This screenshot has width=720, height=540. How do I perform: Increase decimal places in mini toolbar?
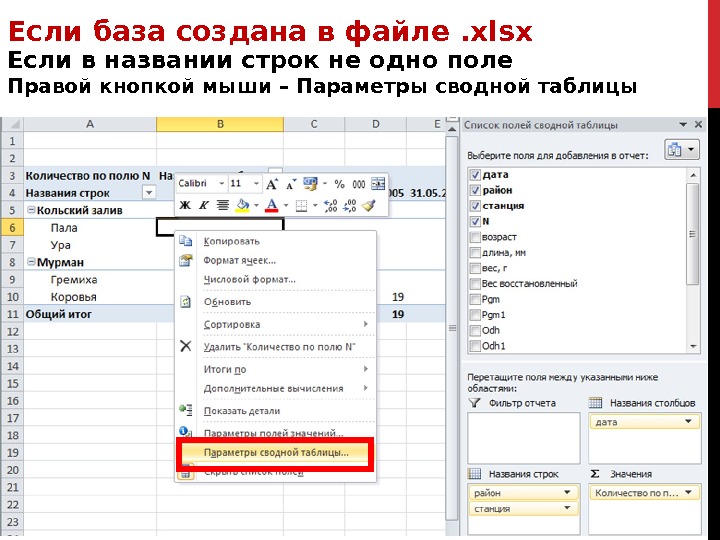click(x=331, y=205)
